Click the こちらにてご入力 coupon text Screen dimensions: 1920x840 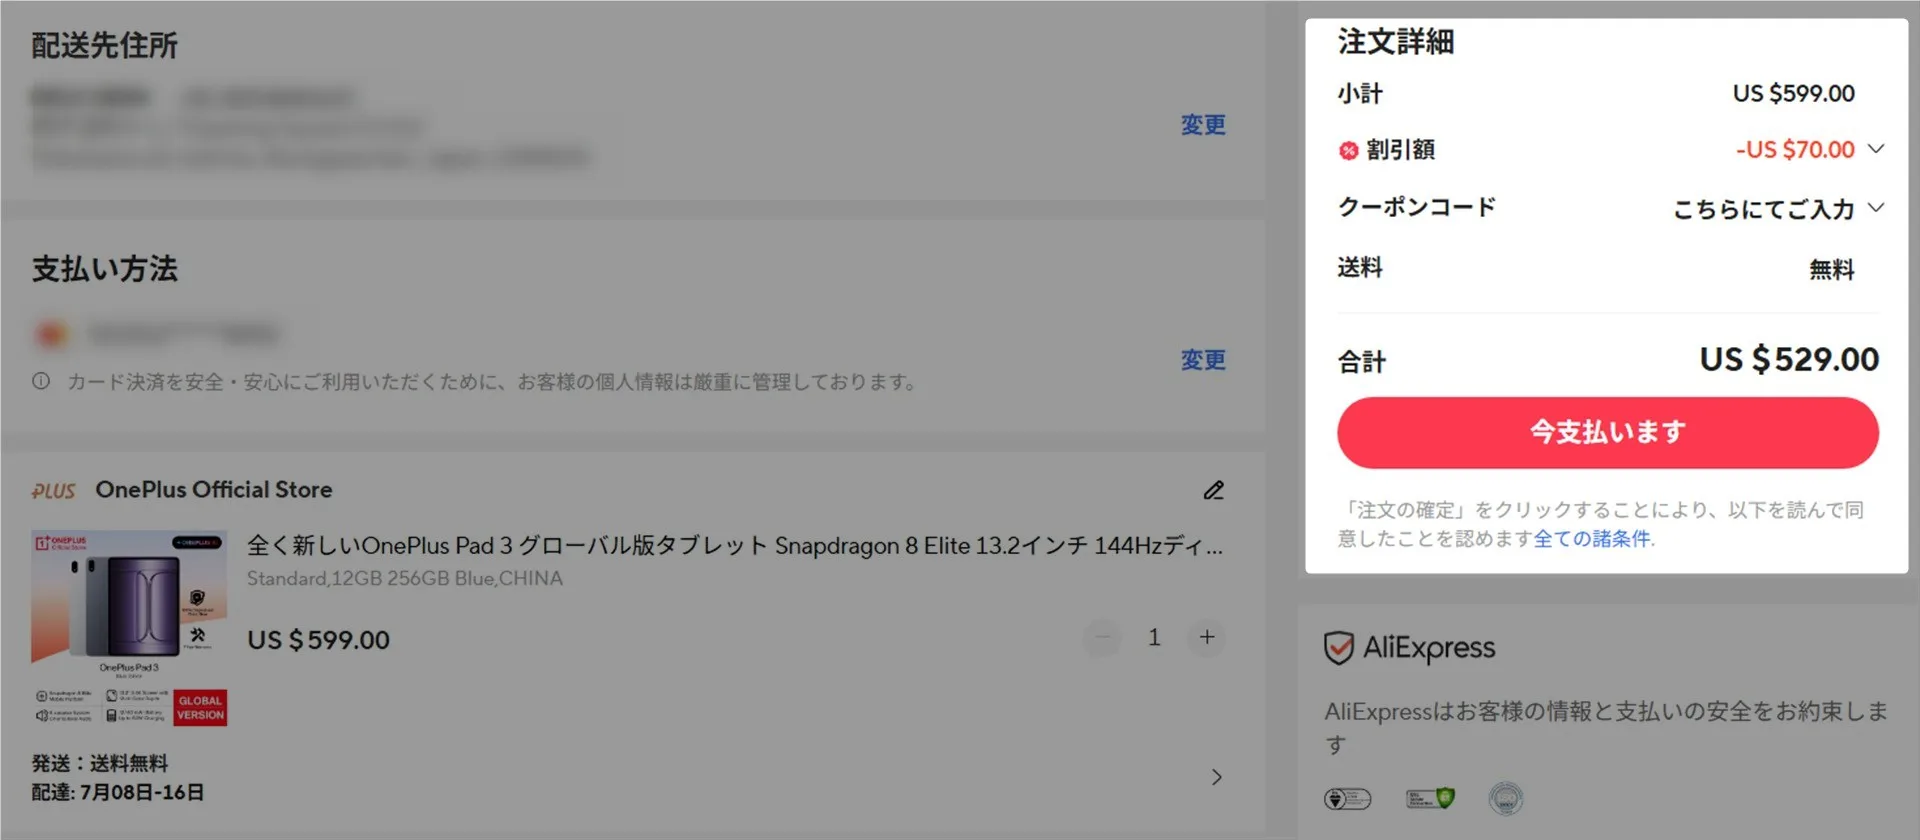(x=1764, y=209)
